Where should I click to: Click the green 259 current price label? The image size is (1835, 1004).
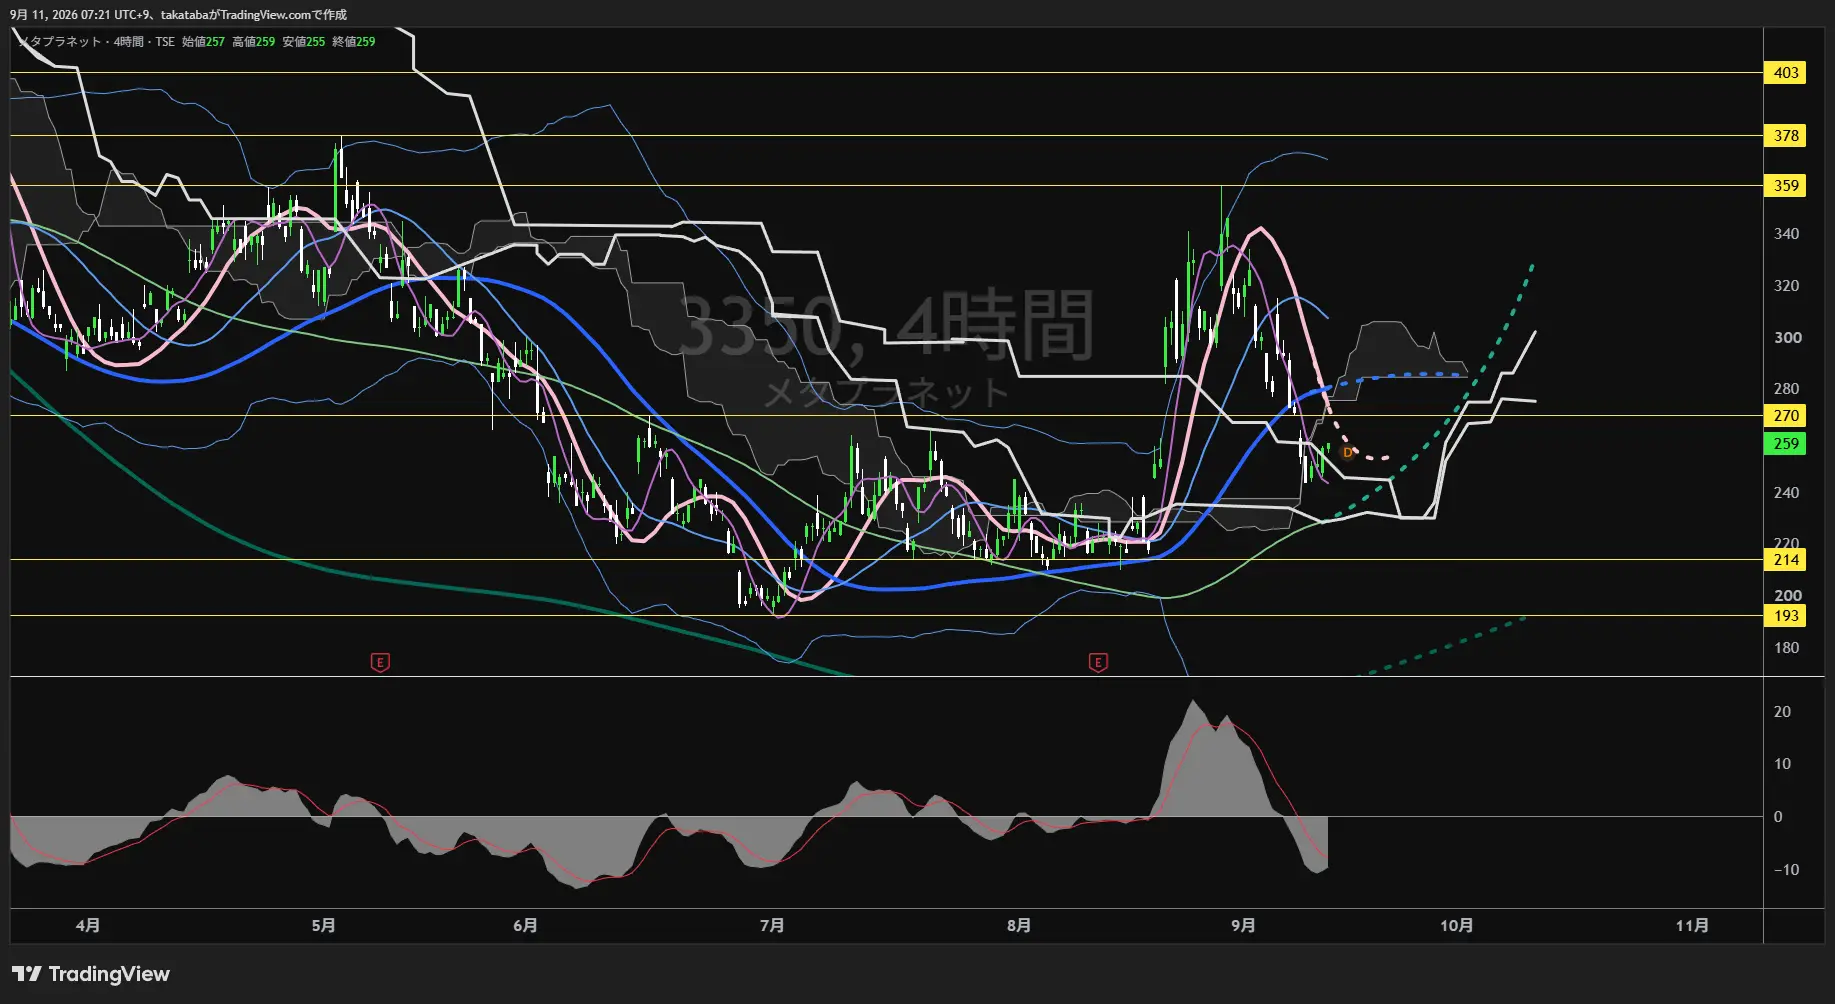[1786, 444]
